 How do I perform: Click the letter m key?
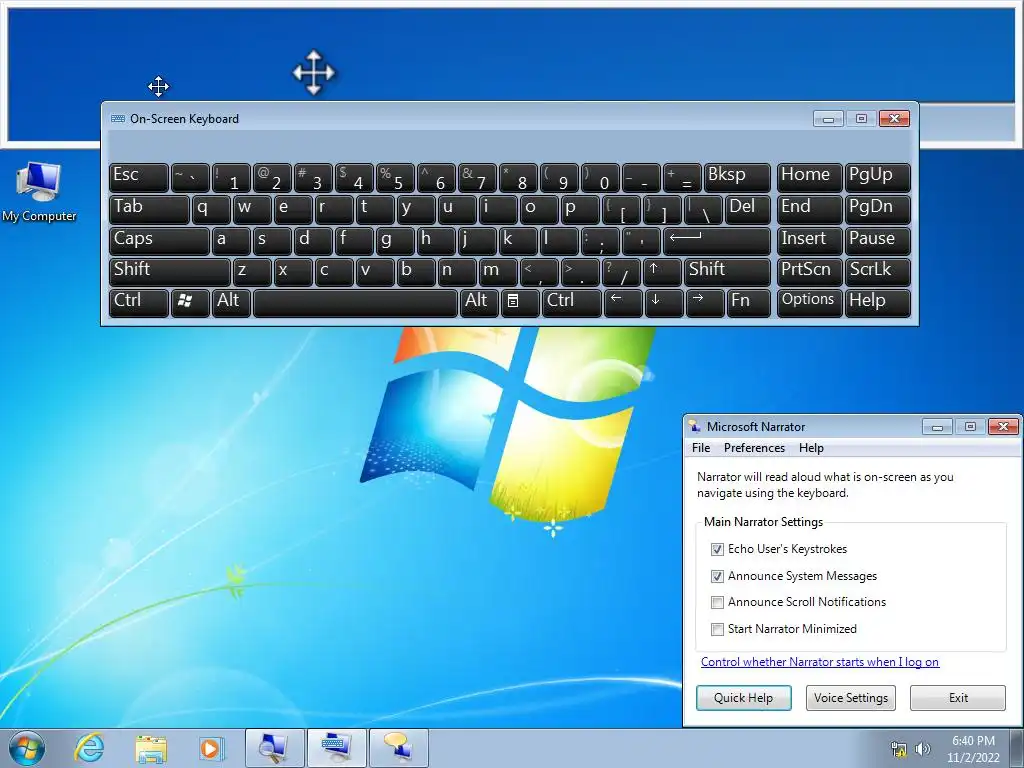click(498, 272)
